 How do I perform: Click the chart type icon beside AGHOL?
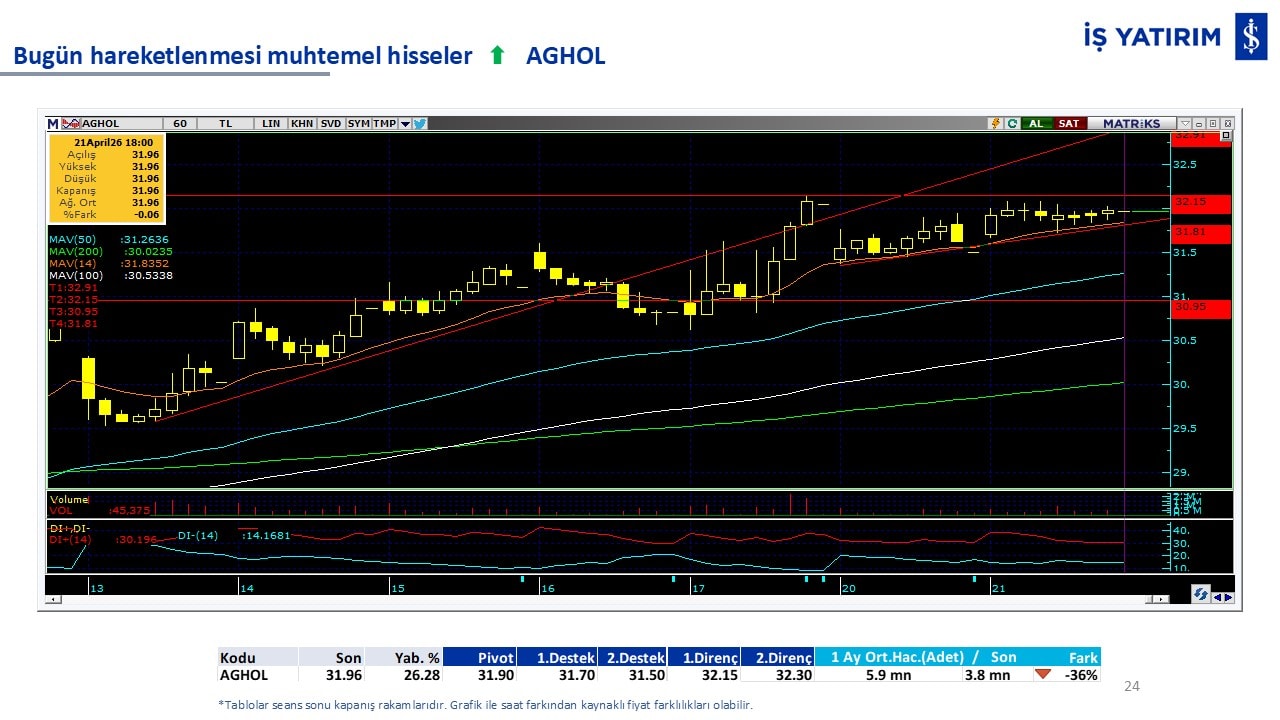[x=70, y=124]
